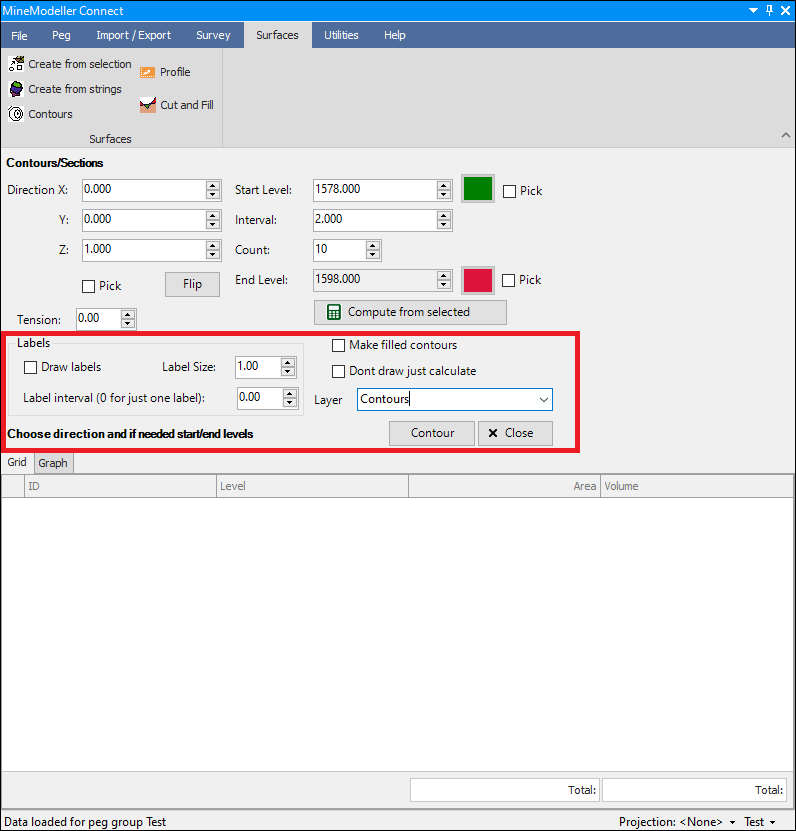
Task: Click the Create from strings icon
Action: (x=16, y=89)
